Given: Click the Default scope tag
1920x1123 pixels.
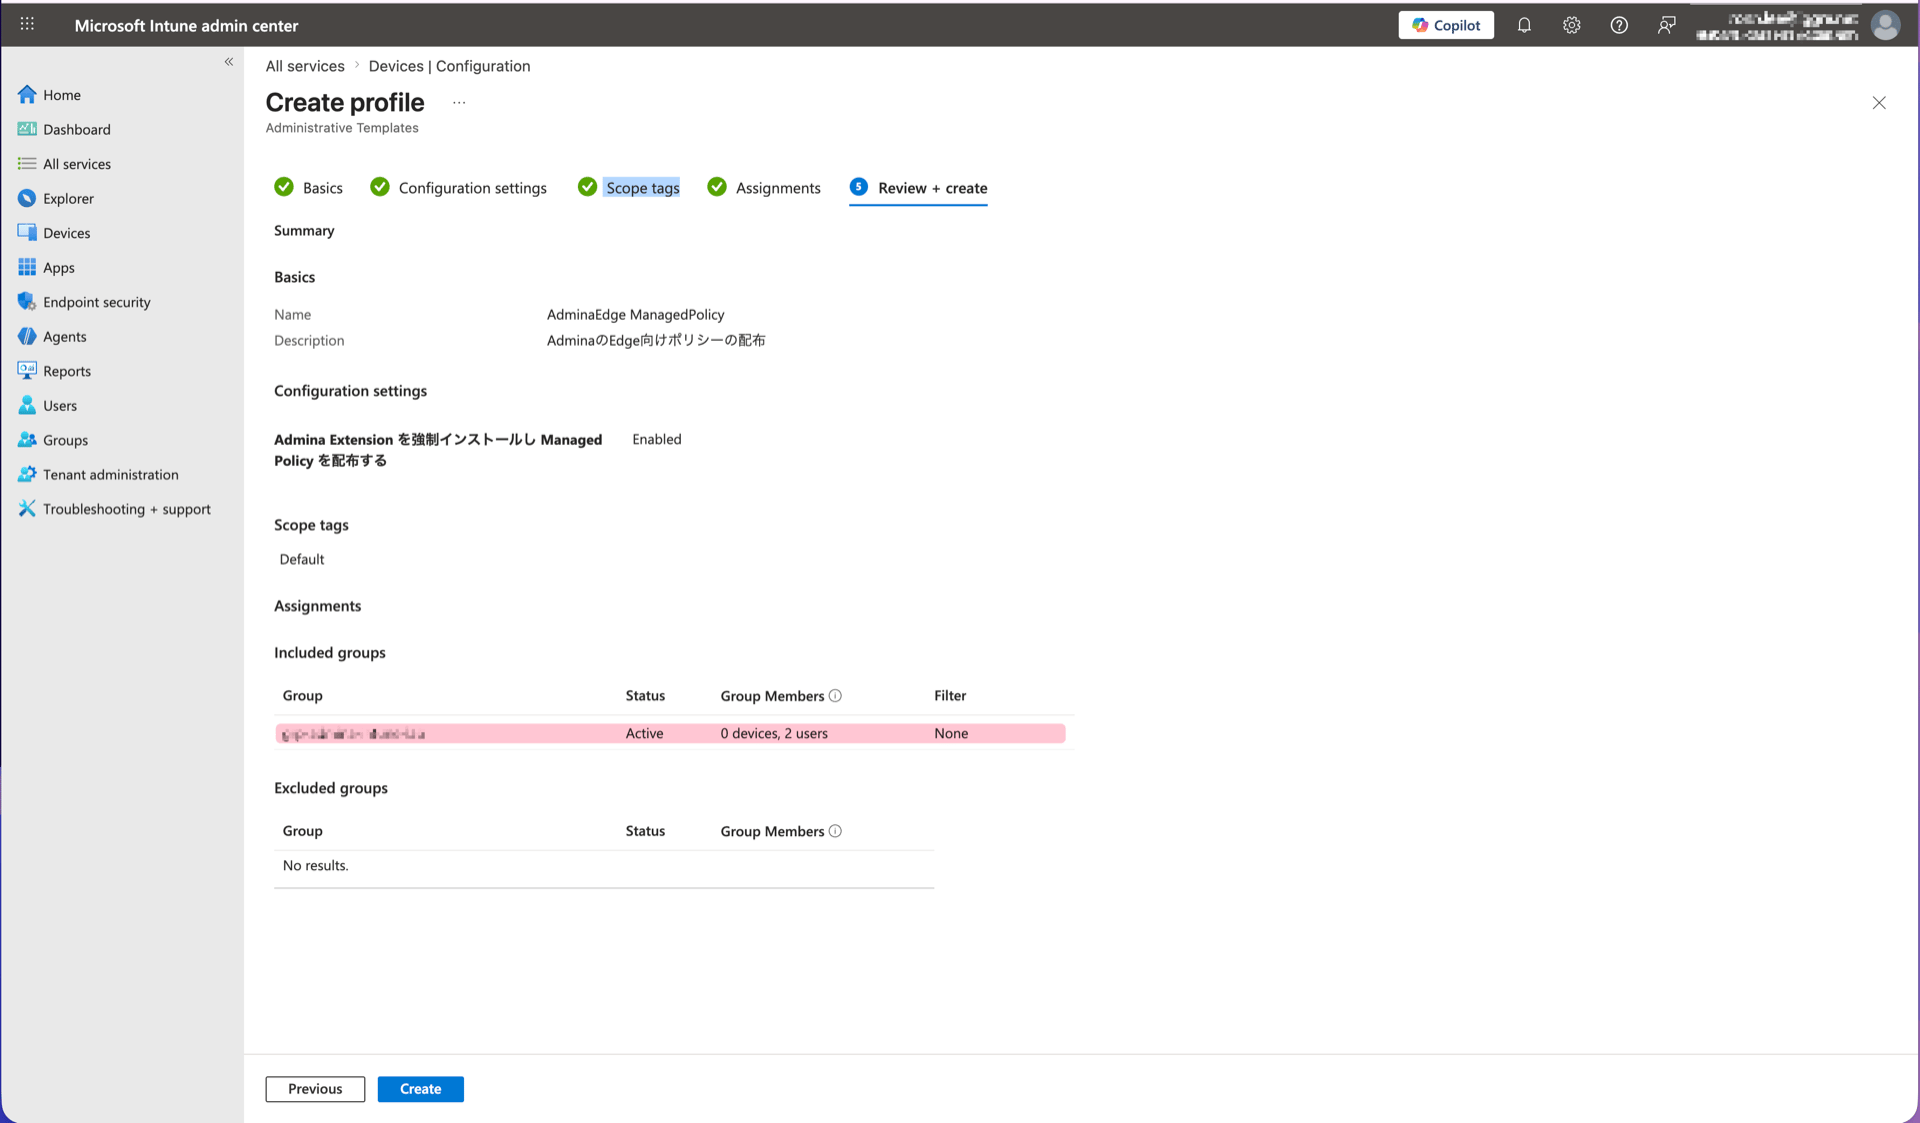Looking at the screenshot, I should tap(301, 559).
